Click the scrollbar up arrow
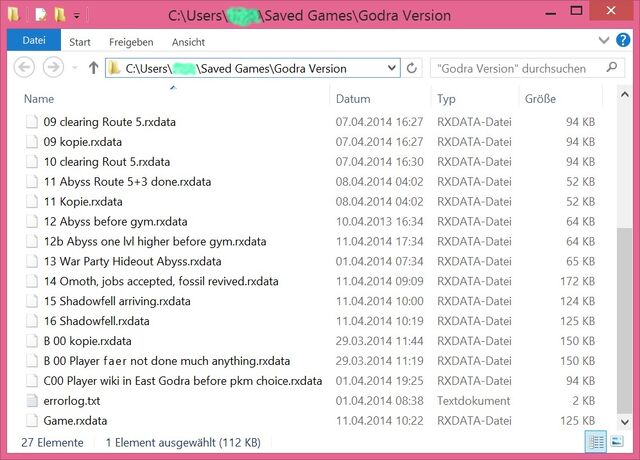Screen dimensions: 640x460 pyautogui.click(x=624, y=95)
